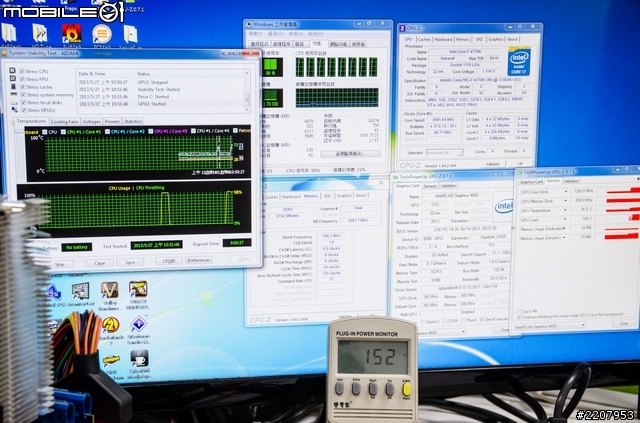
Task: Uncheck the Stress GPU(s) checkbox
Action: 24,110
